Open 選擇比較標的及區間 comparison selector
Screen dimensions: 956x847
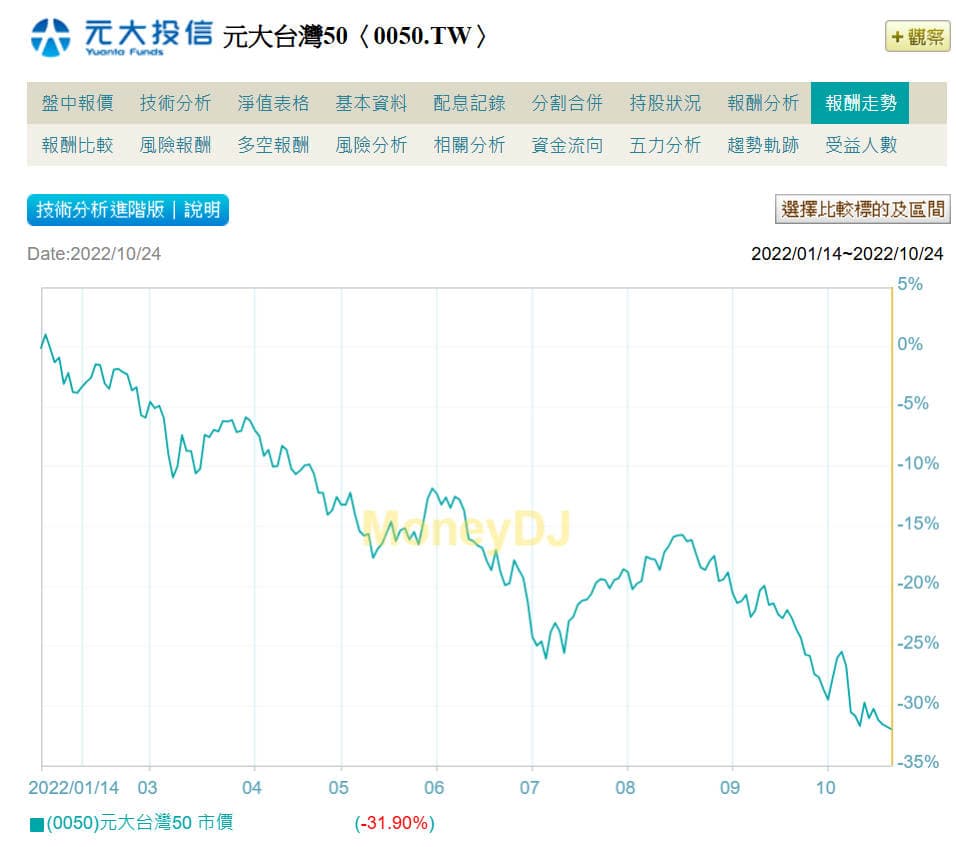tap(861, 210)
